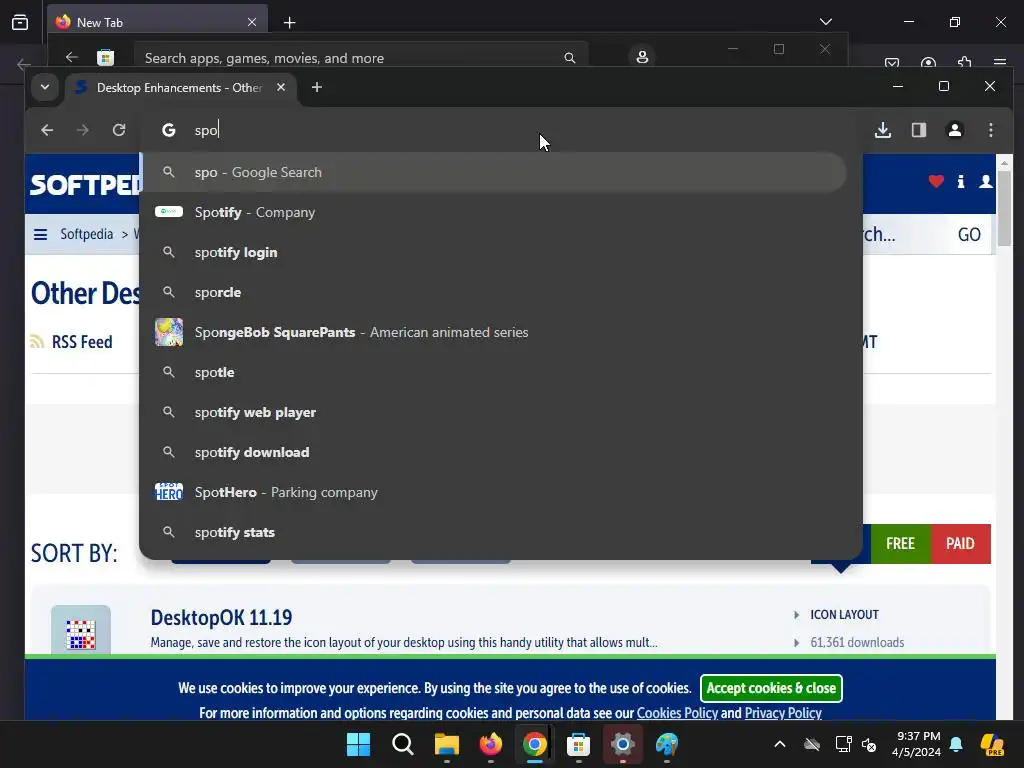This screenshot has height=768, width=1024.
Task: Filter listing by PAID
Action: (961, 543)
